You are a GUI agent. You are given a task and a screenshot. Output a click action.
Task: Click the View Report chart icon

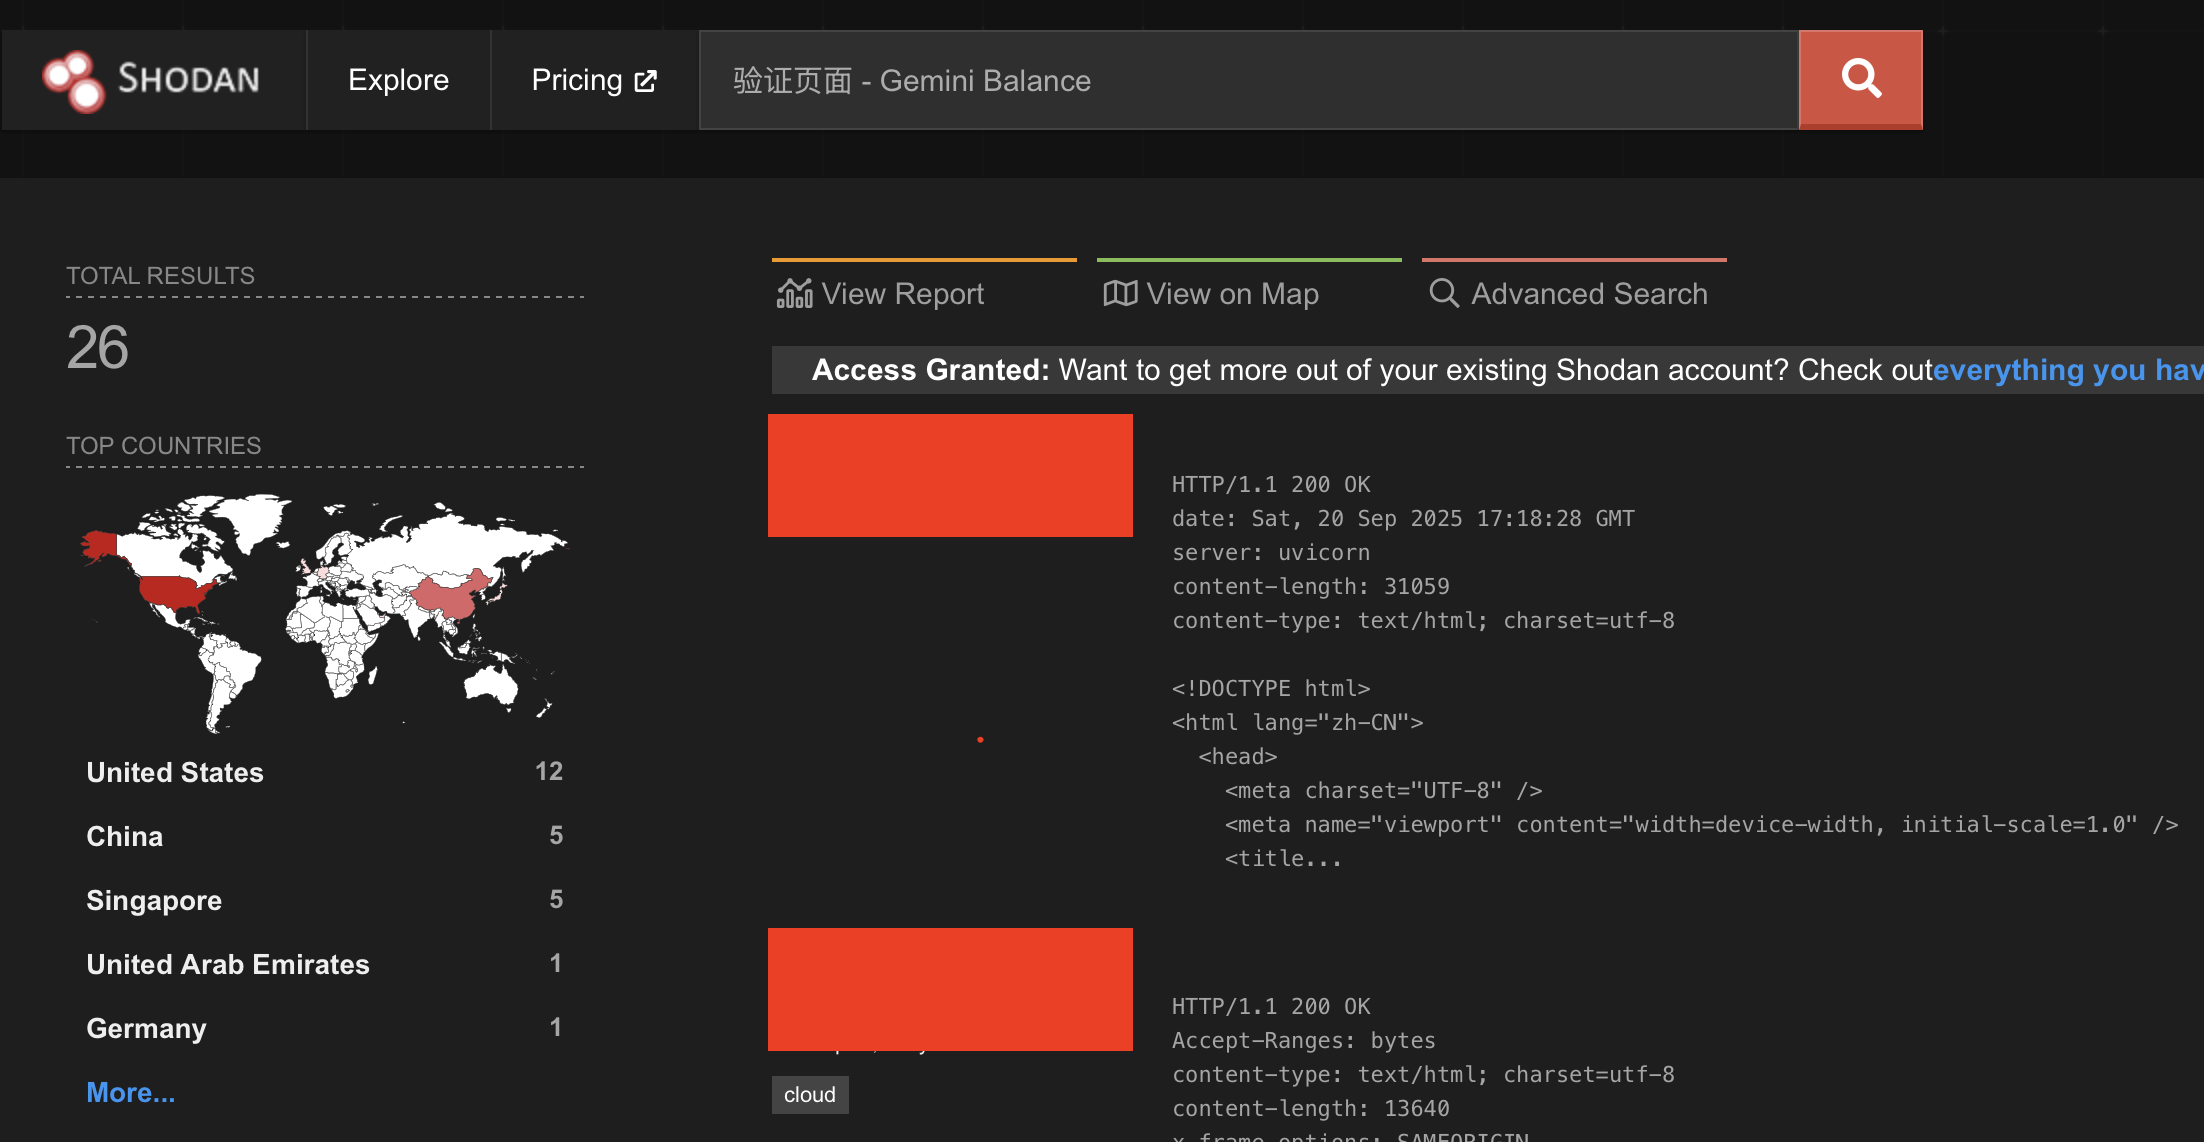(794, 294)
